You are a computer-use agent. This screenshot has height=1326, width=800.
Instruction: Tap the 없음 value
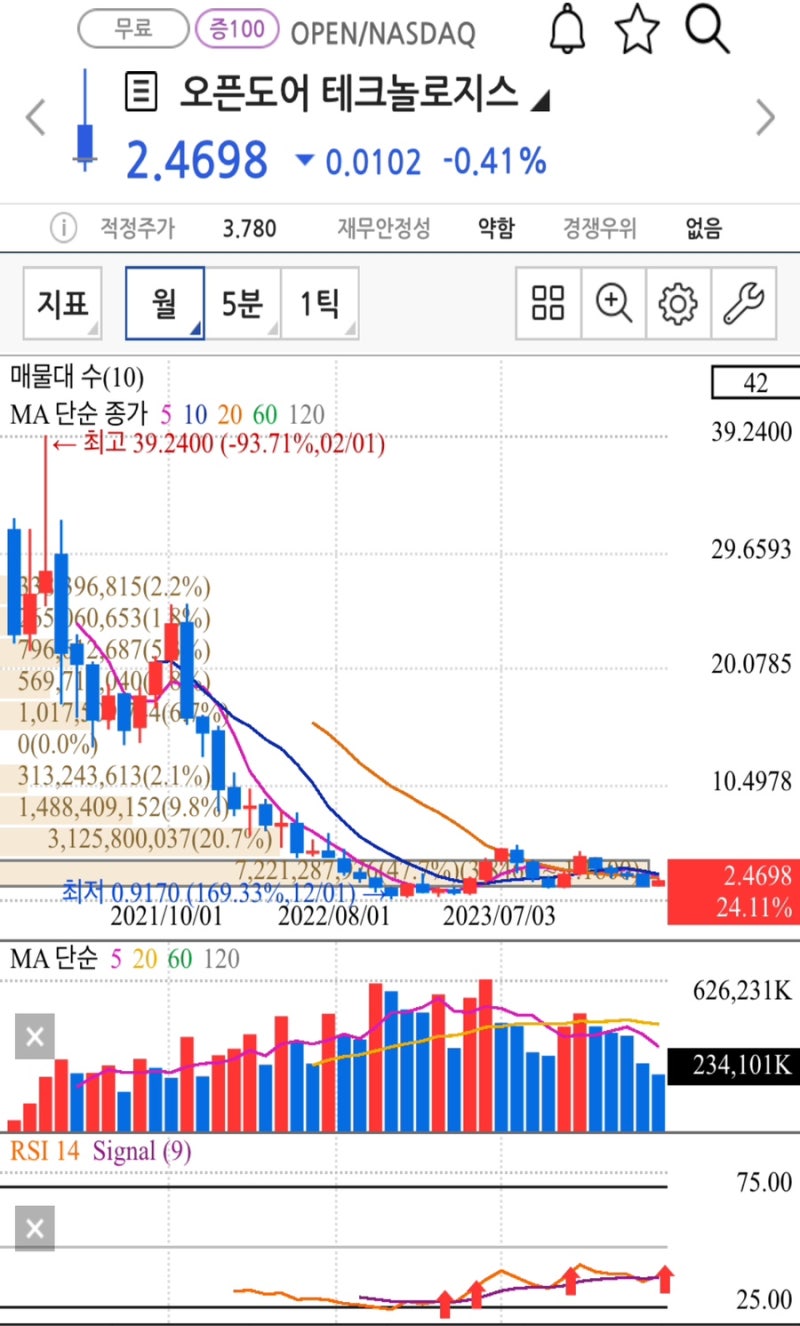coord(704,229)
